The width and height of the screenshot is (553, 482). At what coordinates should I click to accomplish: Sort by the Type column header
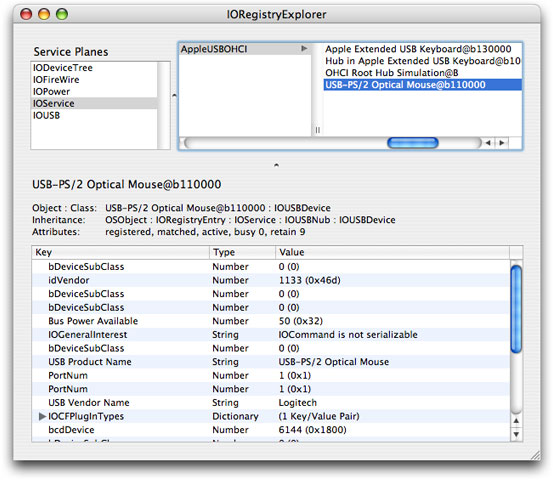242,252
